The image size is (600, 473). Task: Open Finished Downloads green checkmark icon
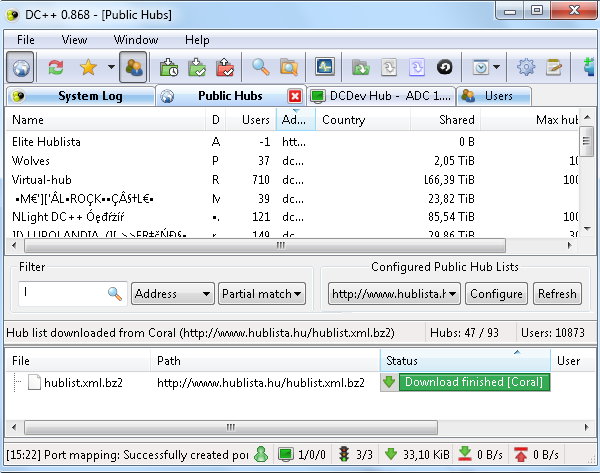tap(197, 68)
